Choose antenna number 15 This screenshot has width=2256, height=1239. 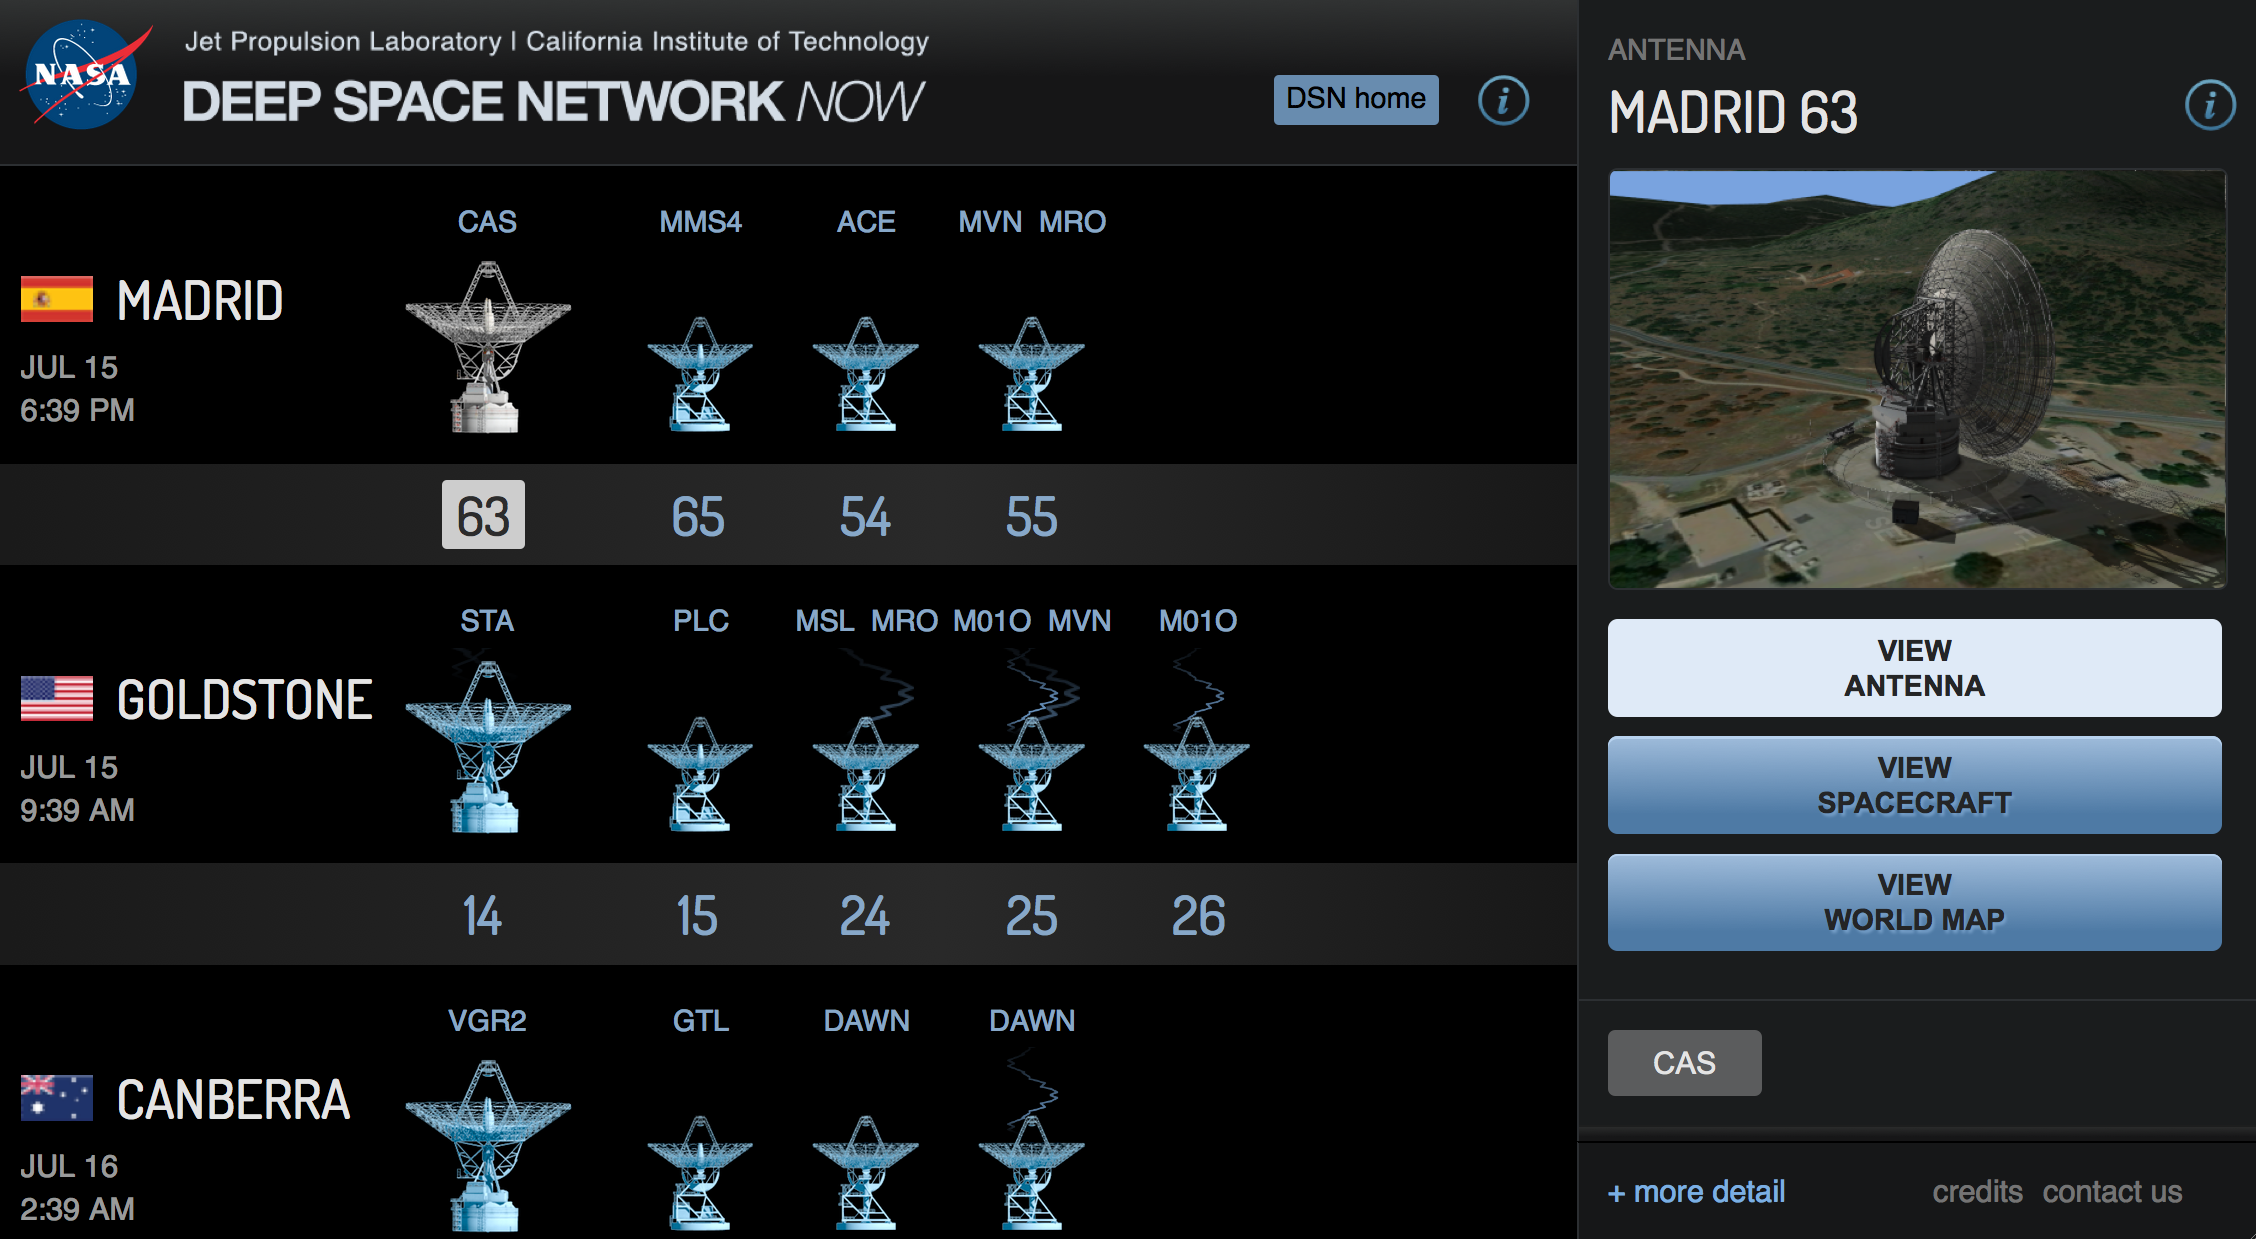tap(697, 916)
